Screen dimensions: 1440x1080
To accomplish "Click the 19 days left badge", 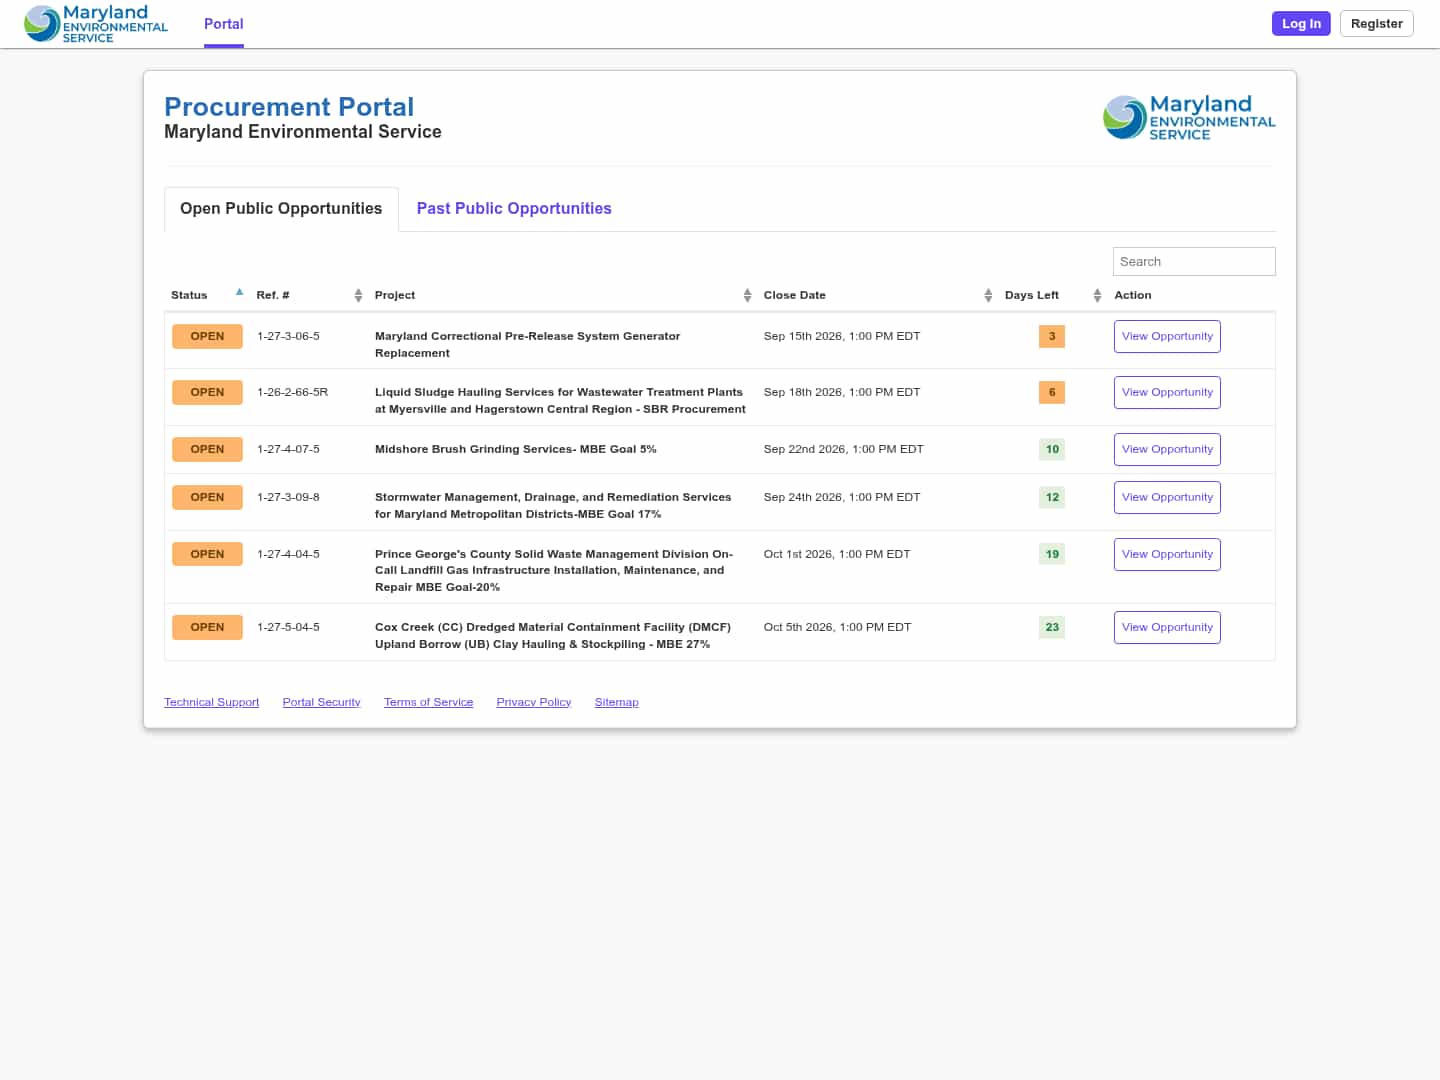I will click(1052, 555).
